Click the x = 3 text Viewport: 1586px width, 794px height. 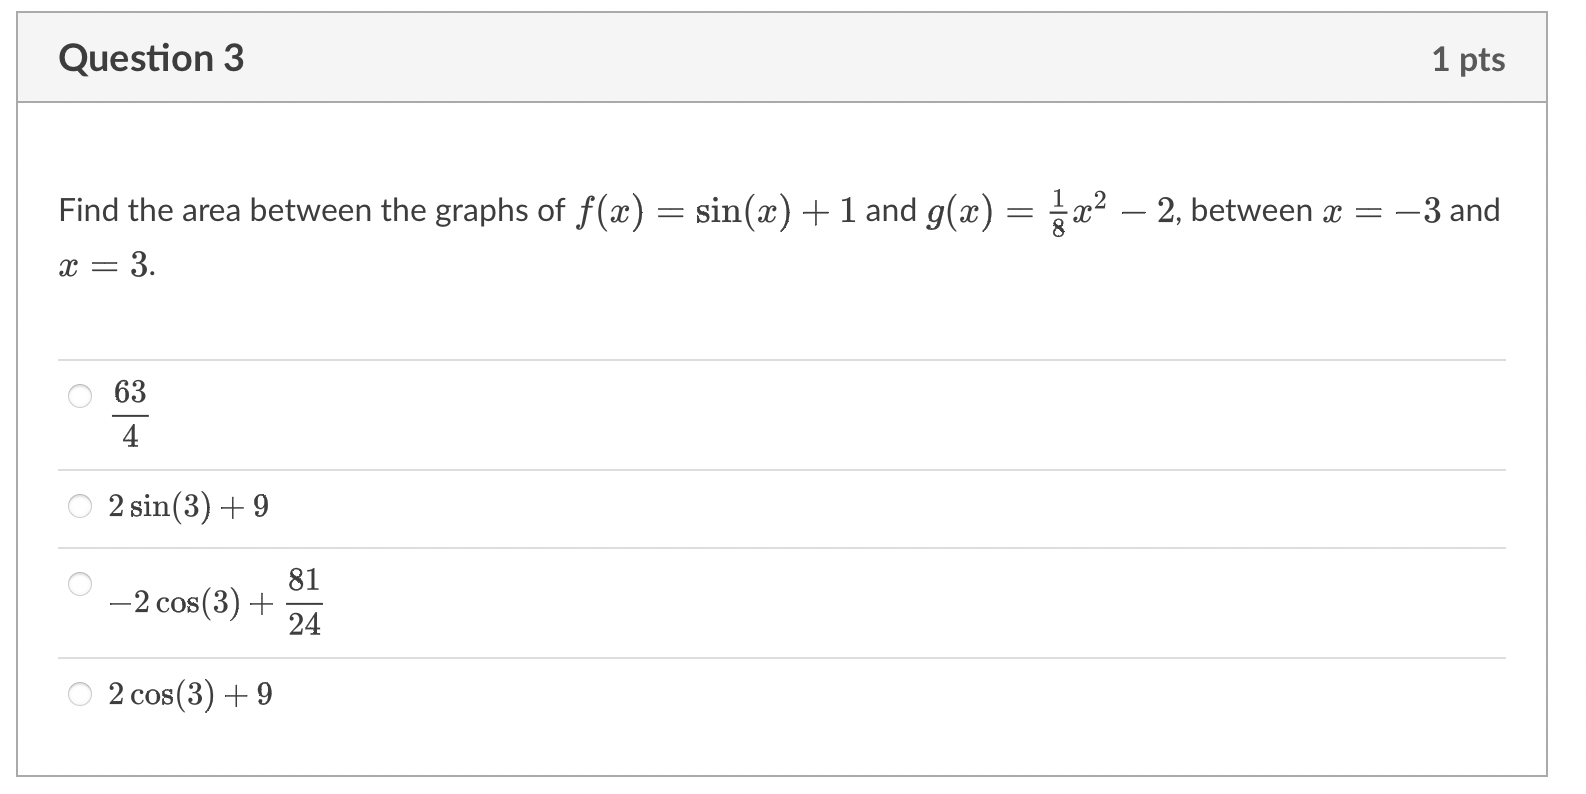click(x=105, y=265)
